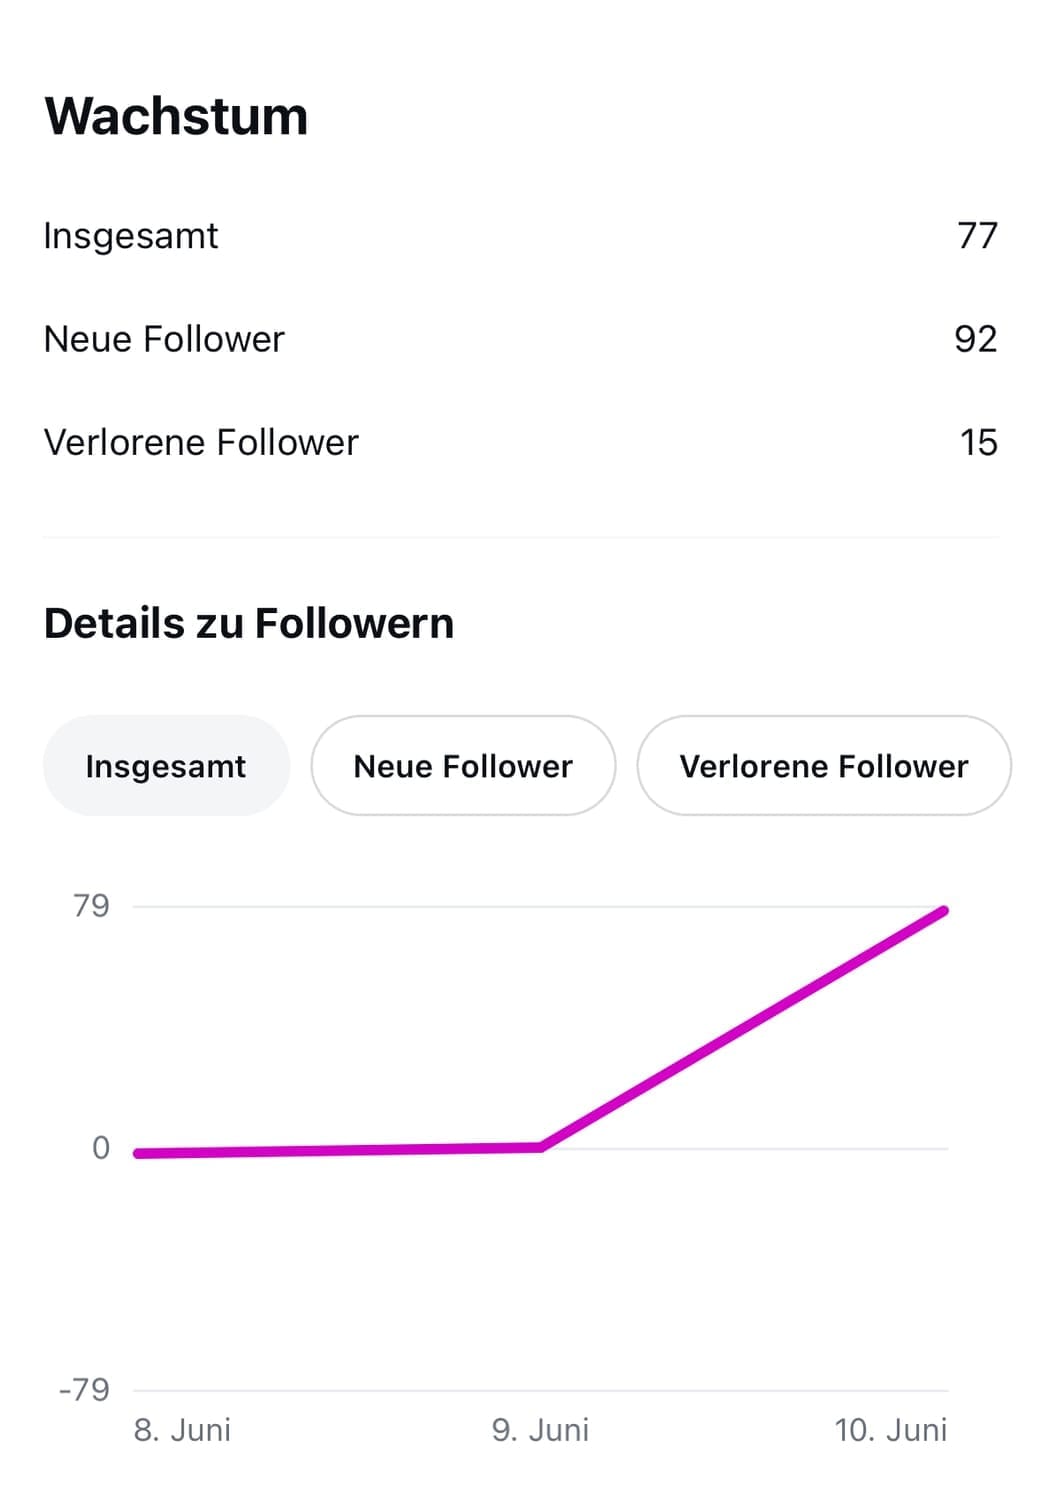Click the 79 y-axis label
Viewport: 1042px width, 1500px height.
(91, 906)
